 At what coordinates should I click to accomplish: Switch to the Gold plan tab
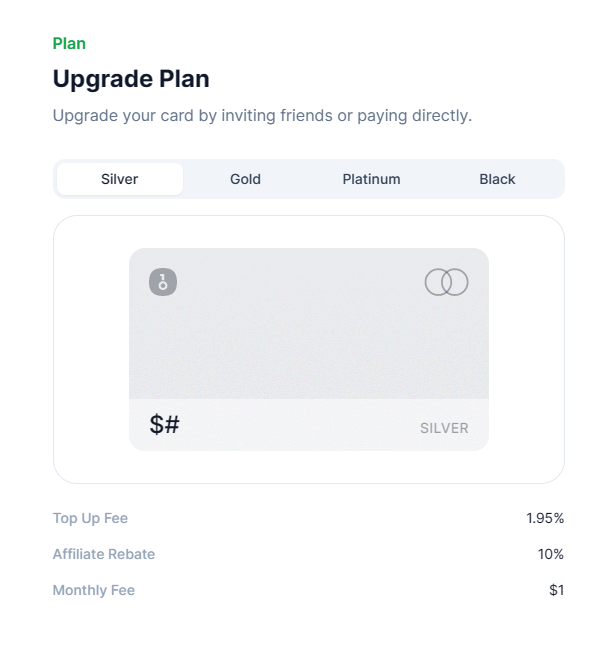[245, 179]
